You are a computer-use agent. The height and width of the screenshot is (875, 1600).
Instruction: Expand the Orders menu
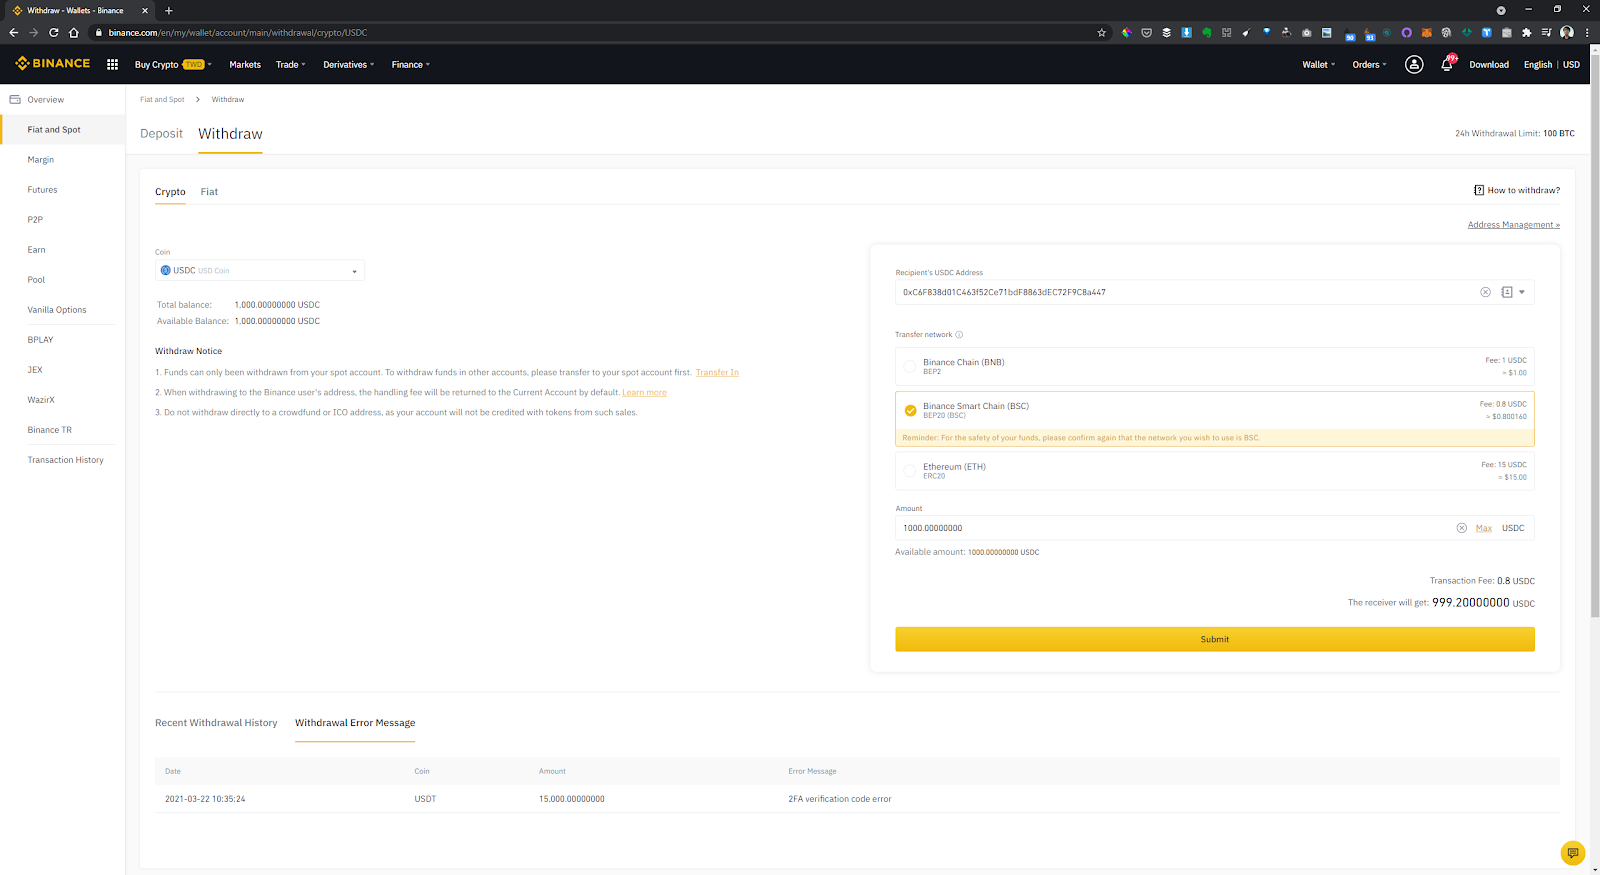1369,64
